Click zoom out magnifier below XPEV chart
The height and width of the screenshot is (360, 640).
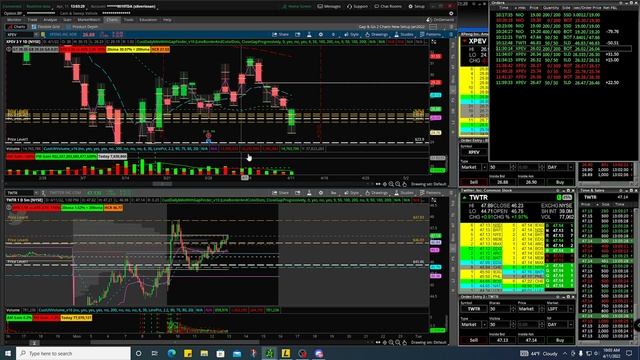[x=398, y=184]
